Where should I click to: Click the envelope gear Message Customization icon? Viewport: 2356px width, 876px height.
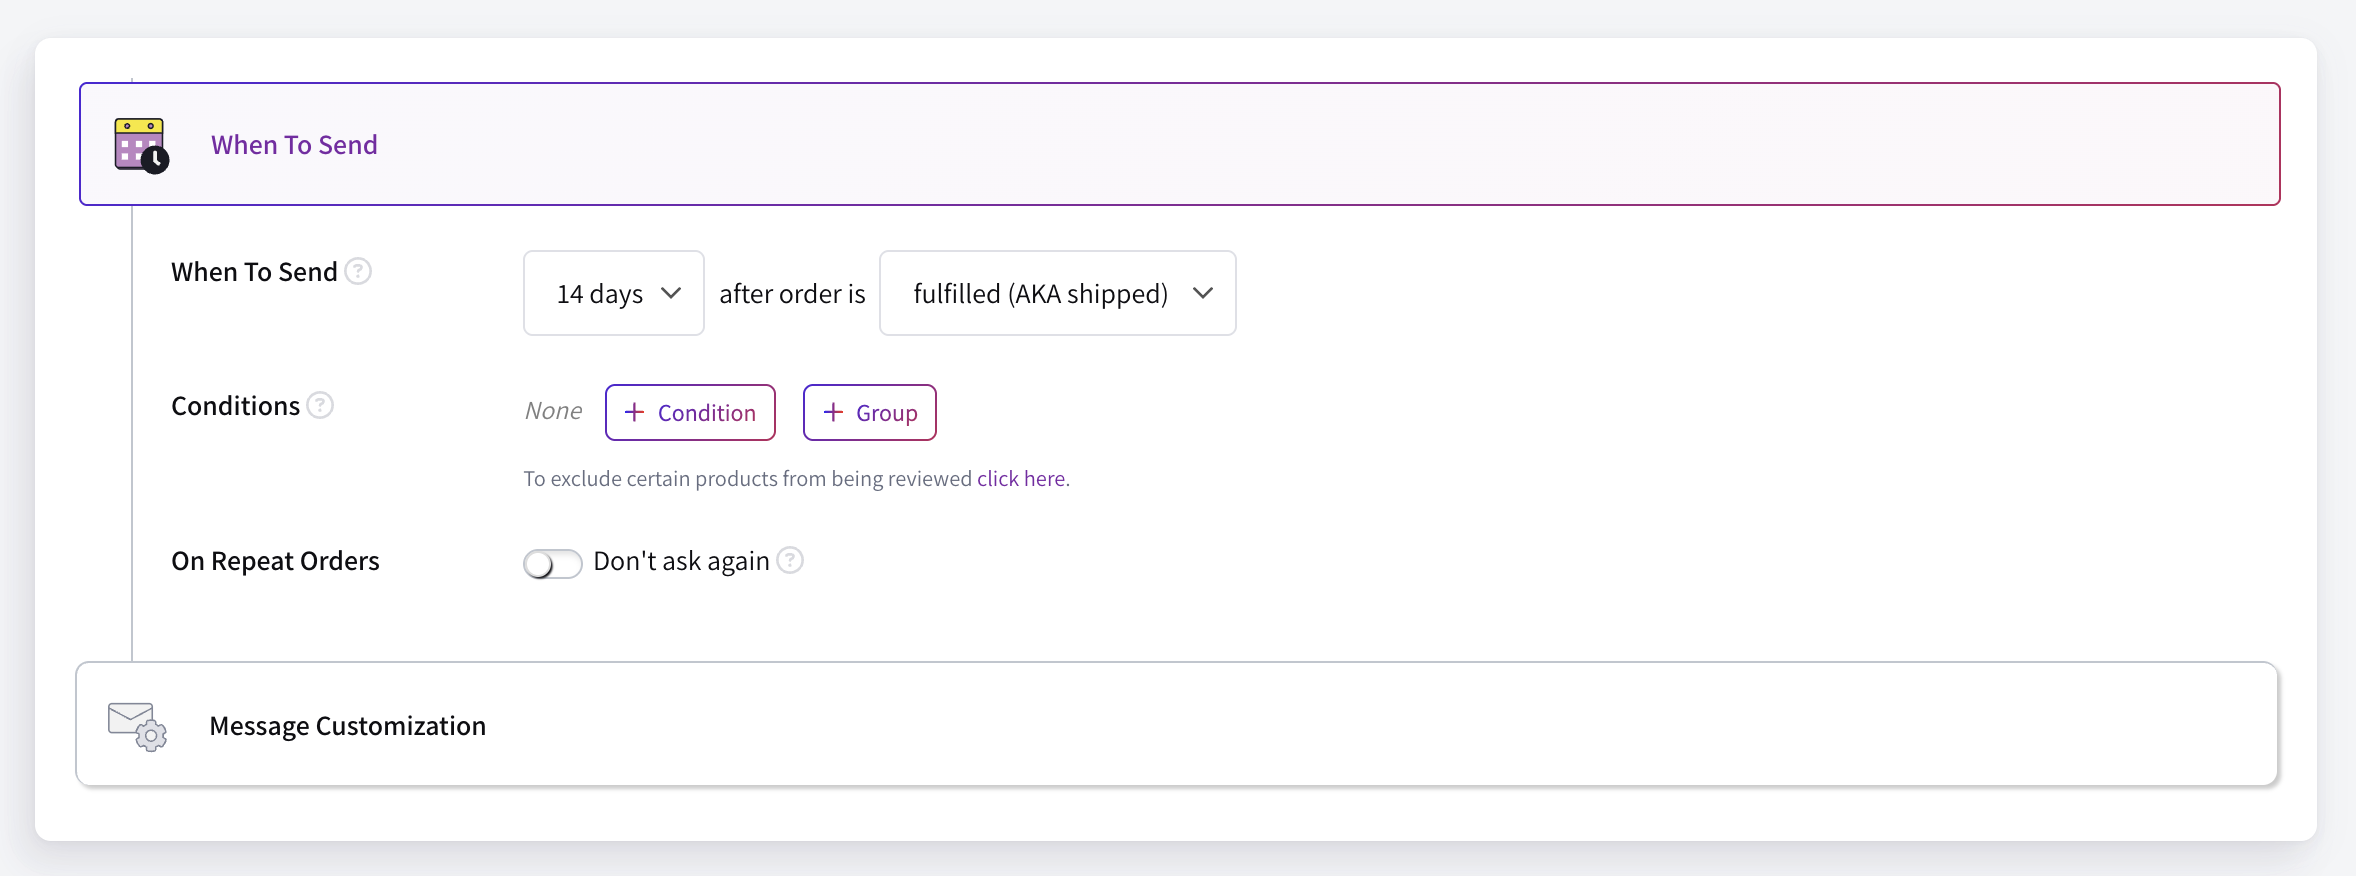tap(137, 726)
